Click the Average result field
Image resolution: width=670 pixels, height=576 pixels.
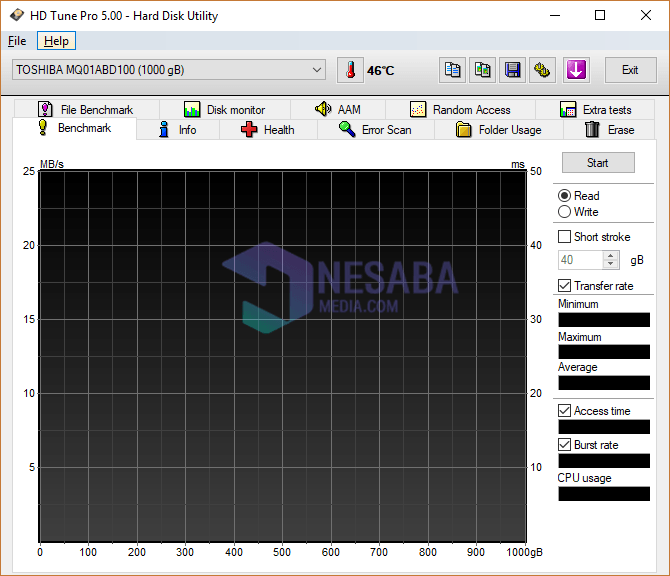coord(604,383)
